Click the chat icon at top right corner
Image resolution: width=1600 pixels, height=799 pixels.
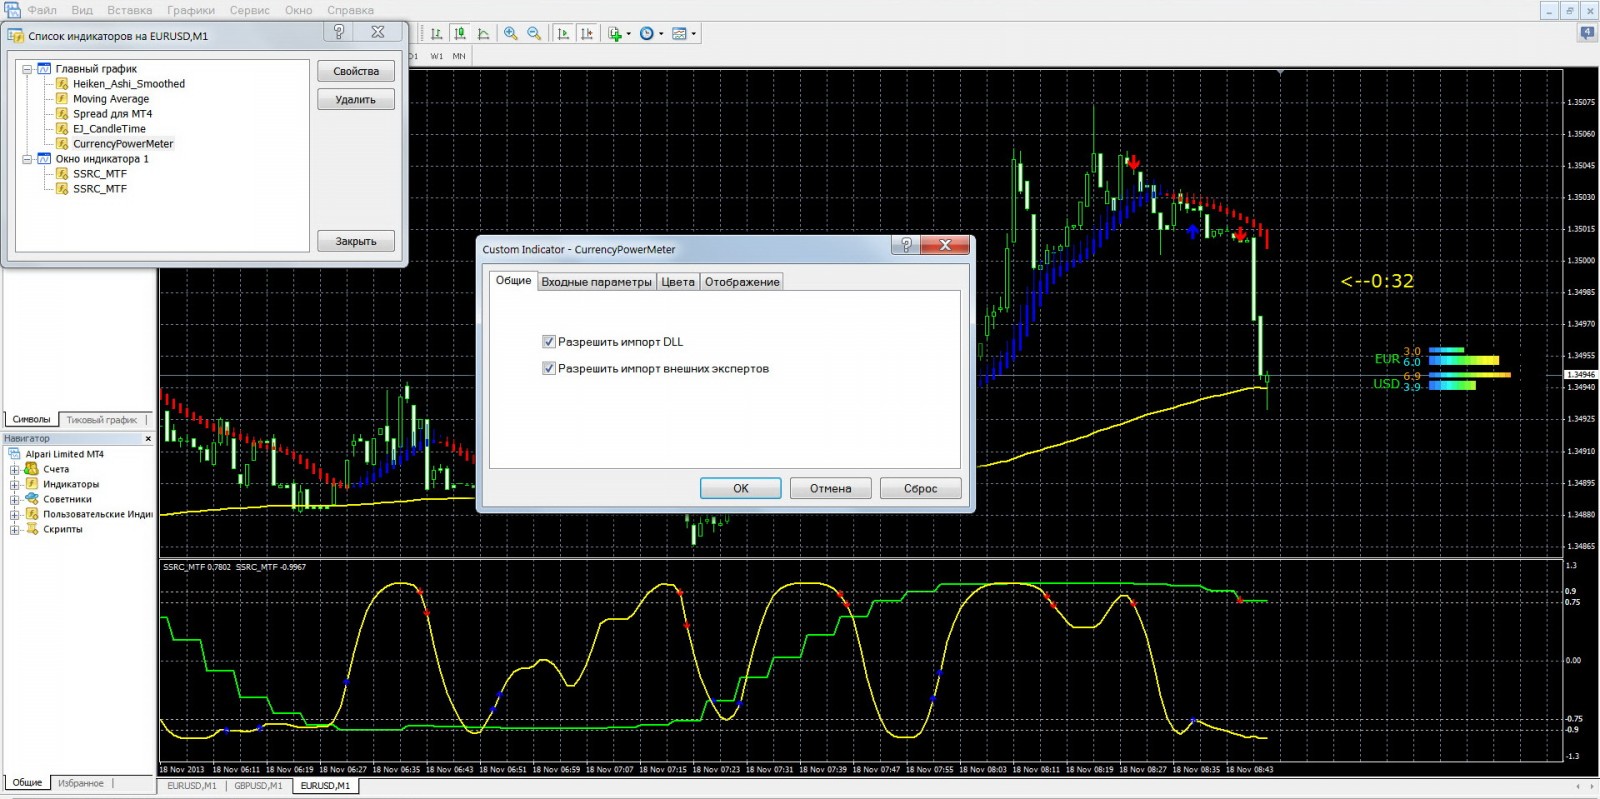pos(1587,33)
